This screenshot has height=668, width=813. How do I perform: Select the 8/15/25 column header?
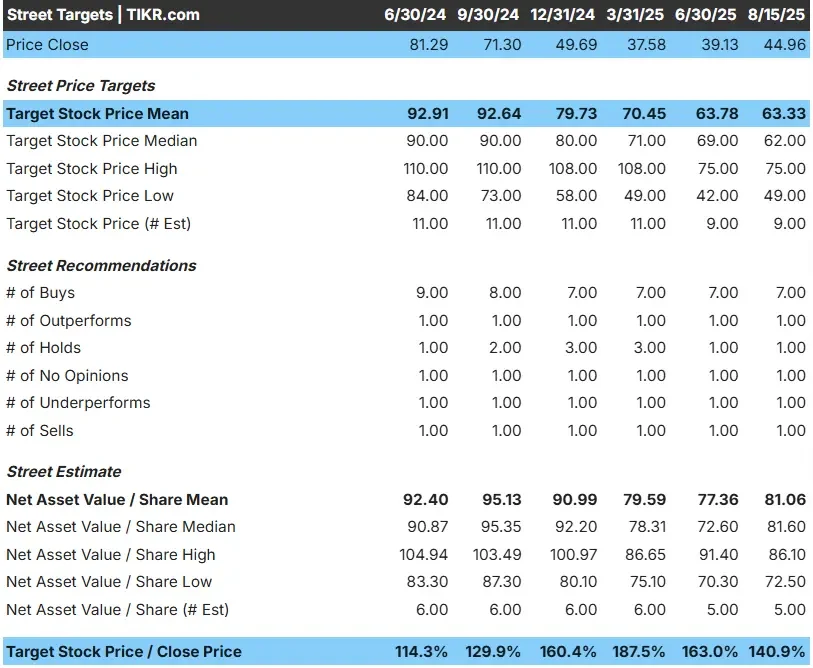click(776, 15)
